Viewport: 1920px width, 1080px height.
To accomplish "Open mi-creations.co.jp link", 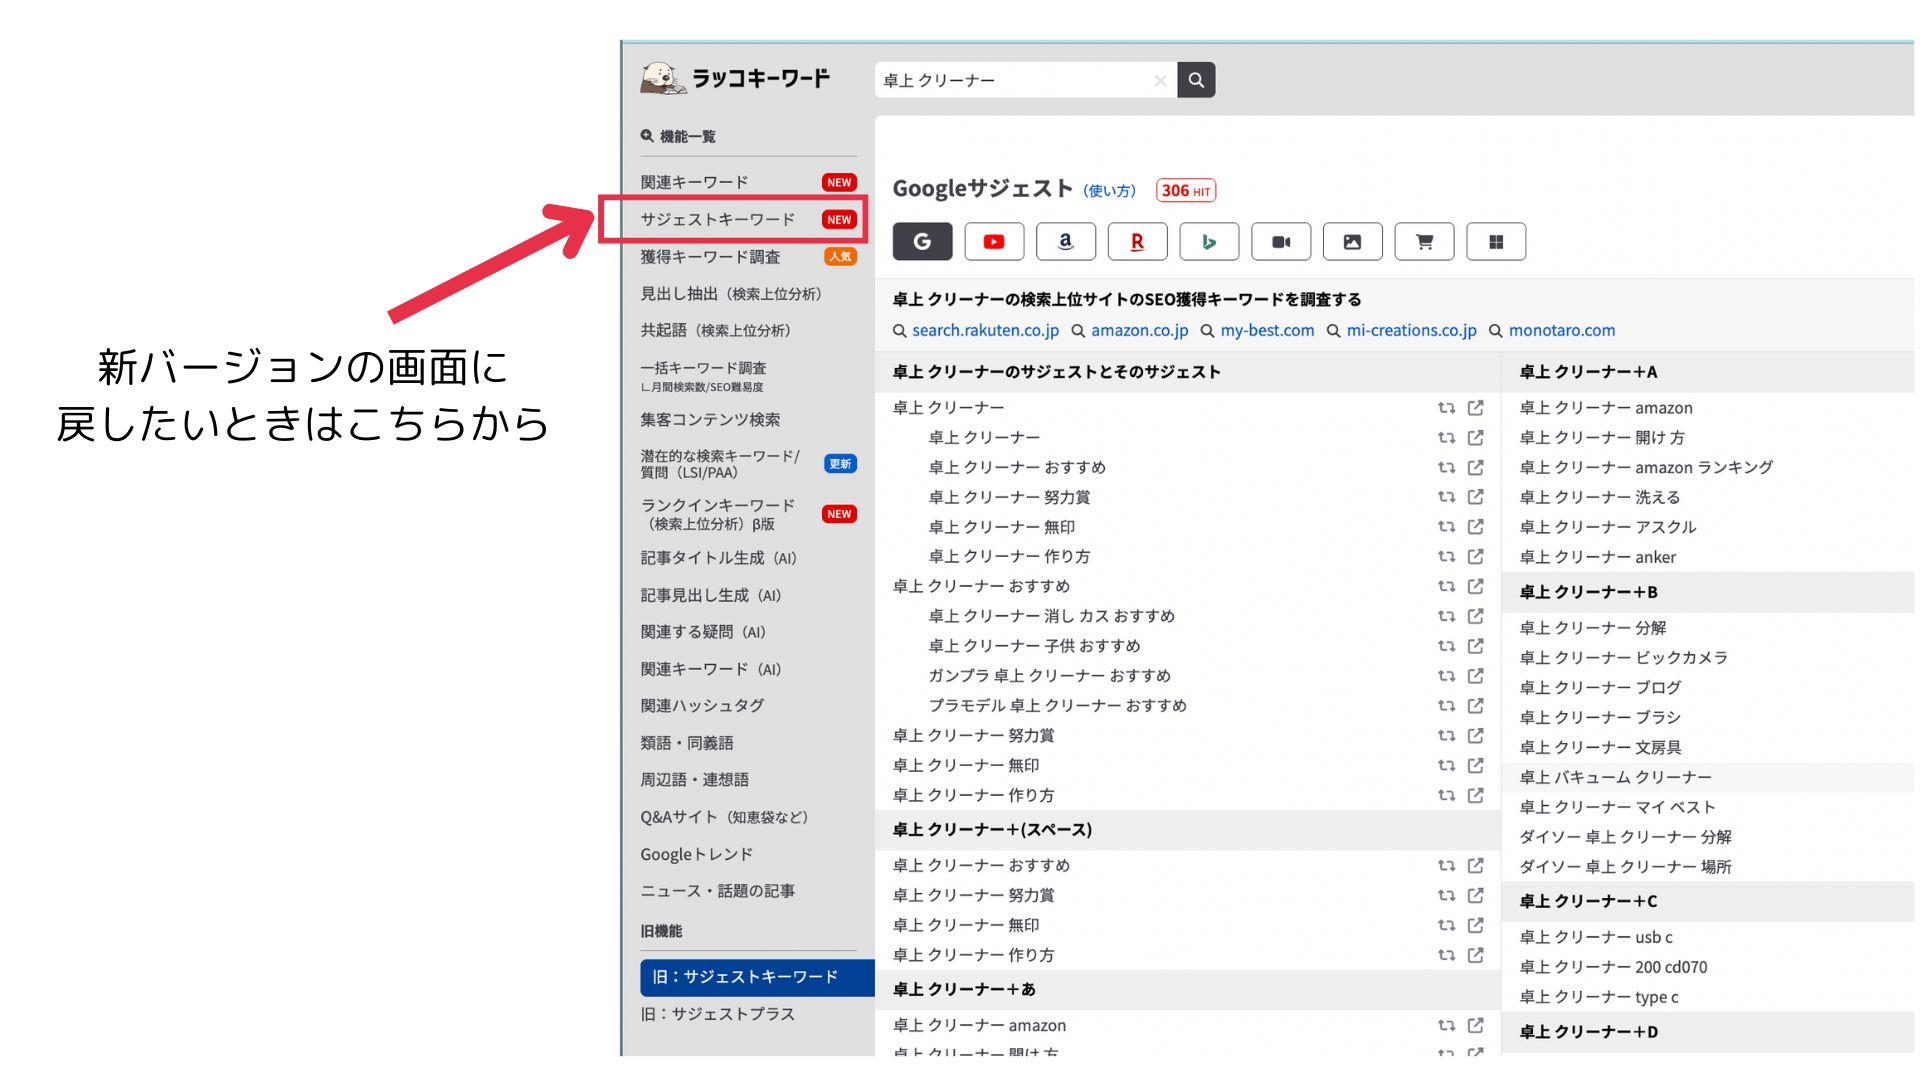I will [x=1411, y=331].
